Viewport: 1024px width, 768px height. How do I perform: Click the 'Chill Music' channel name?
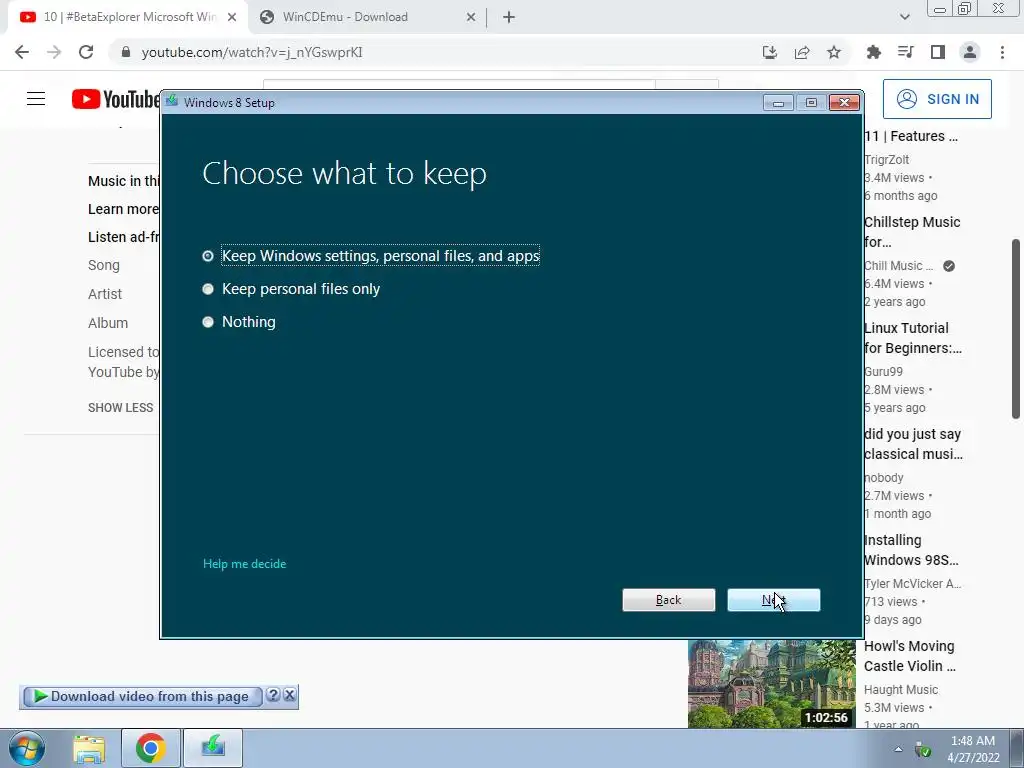[898, 266]
